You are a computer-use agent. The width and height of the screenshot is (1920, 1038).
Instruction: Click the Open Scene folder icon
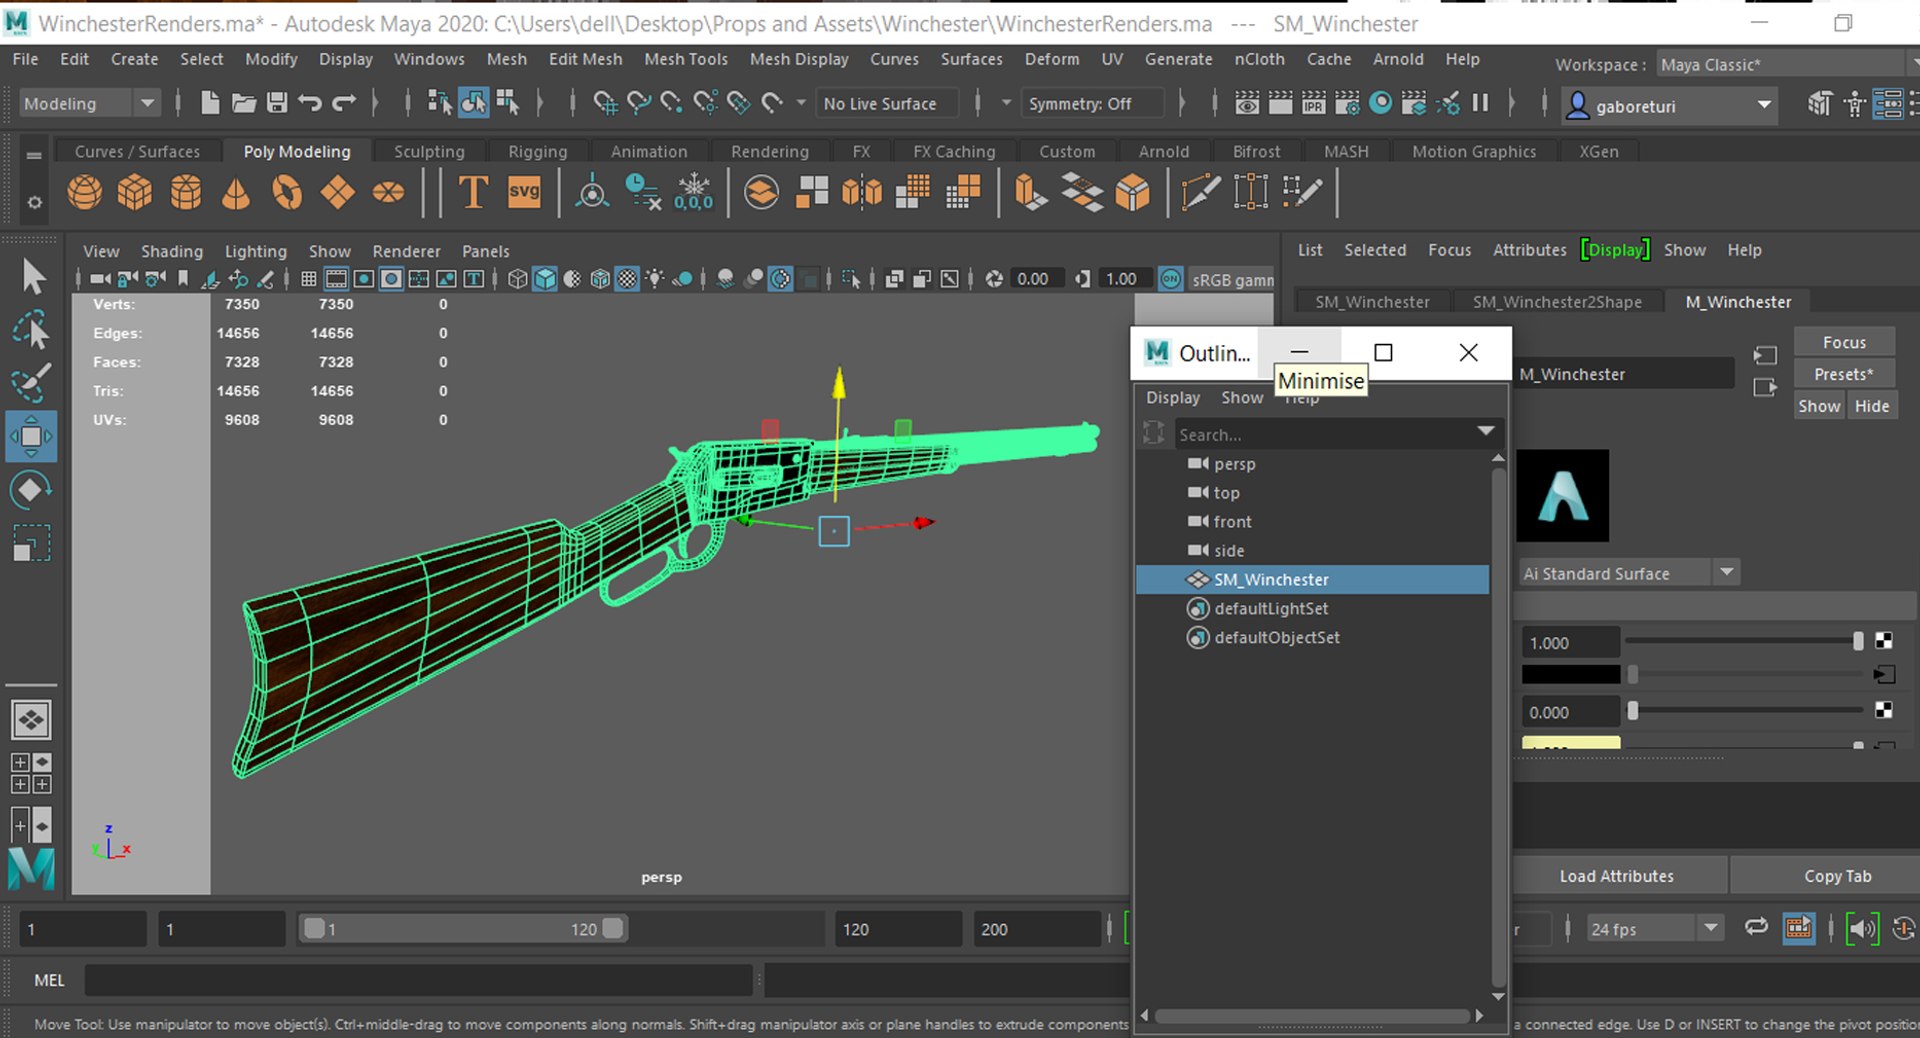click(x=243, y=103)
